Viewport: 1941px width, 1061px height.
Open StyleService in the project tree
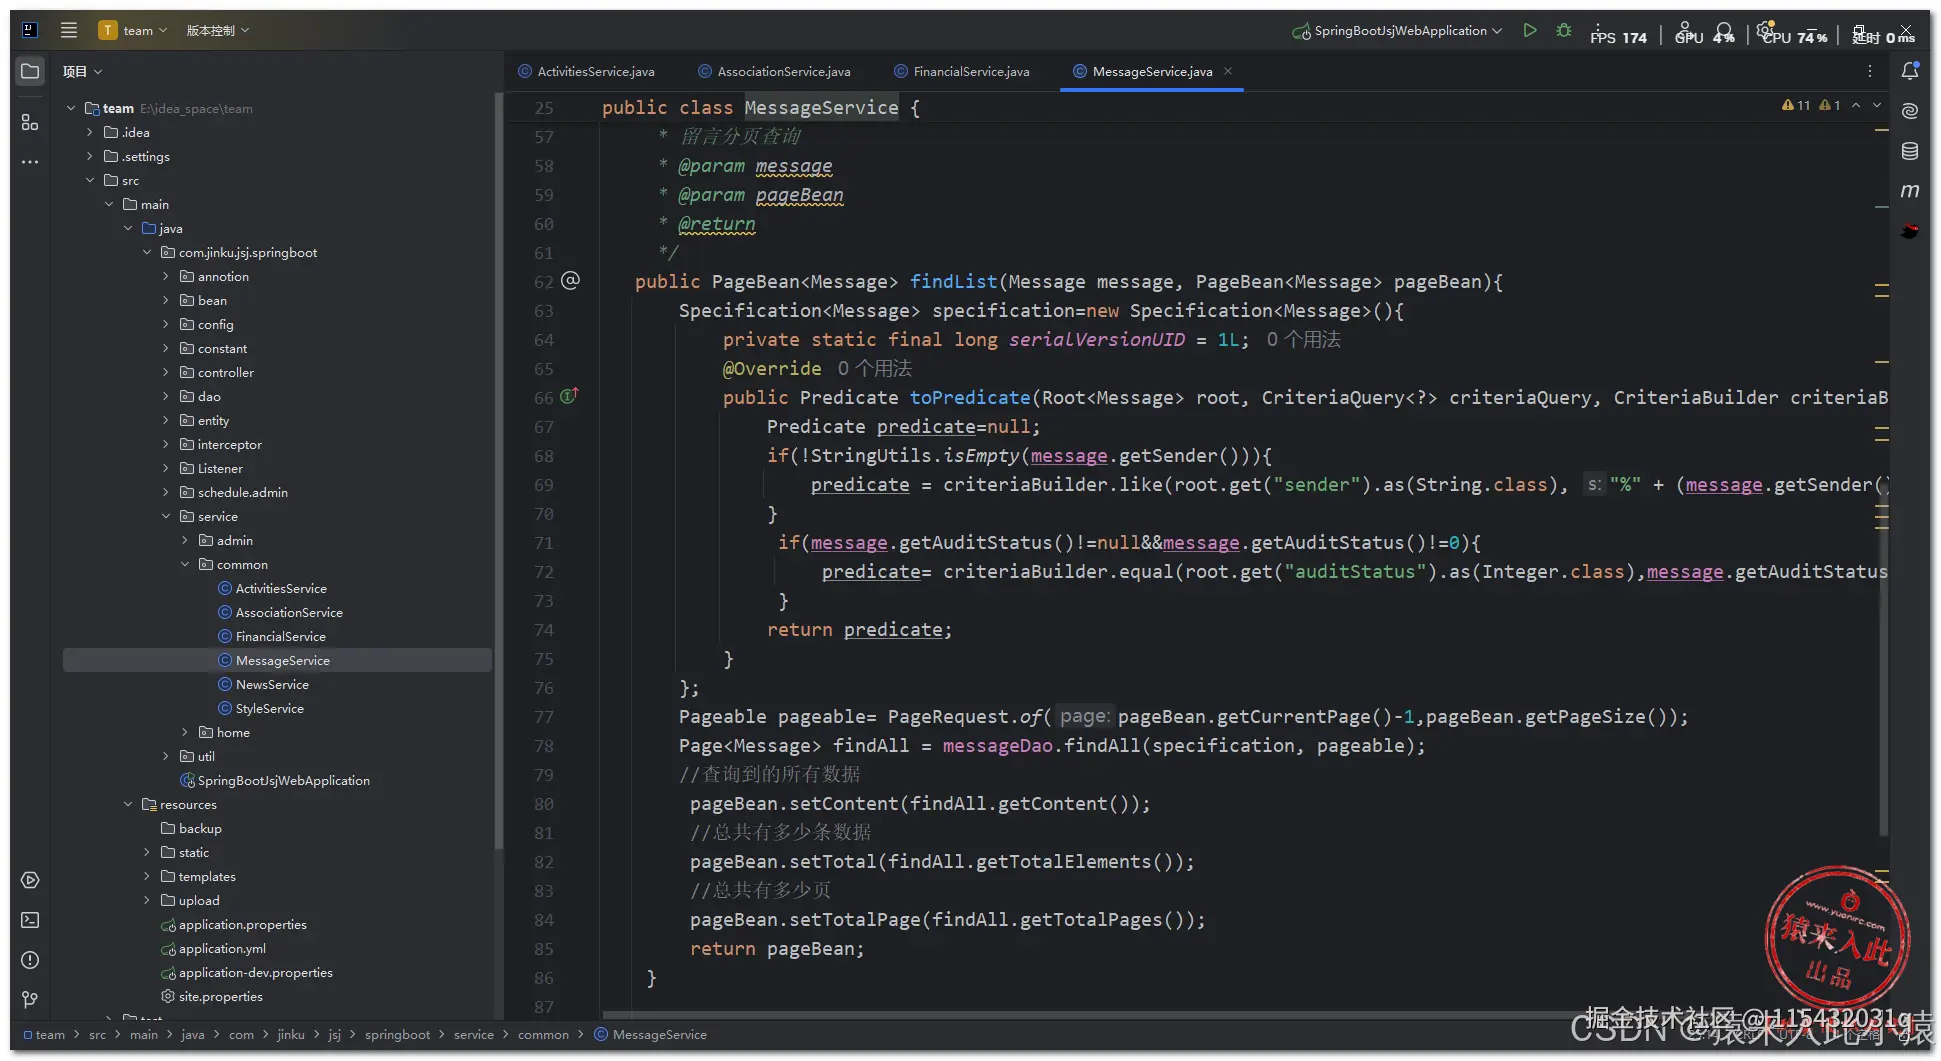pyautogui.click(x=270, y=708)
